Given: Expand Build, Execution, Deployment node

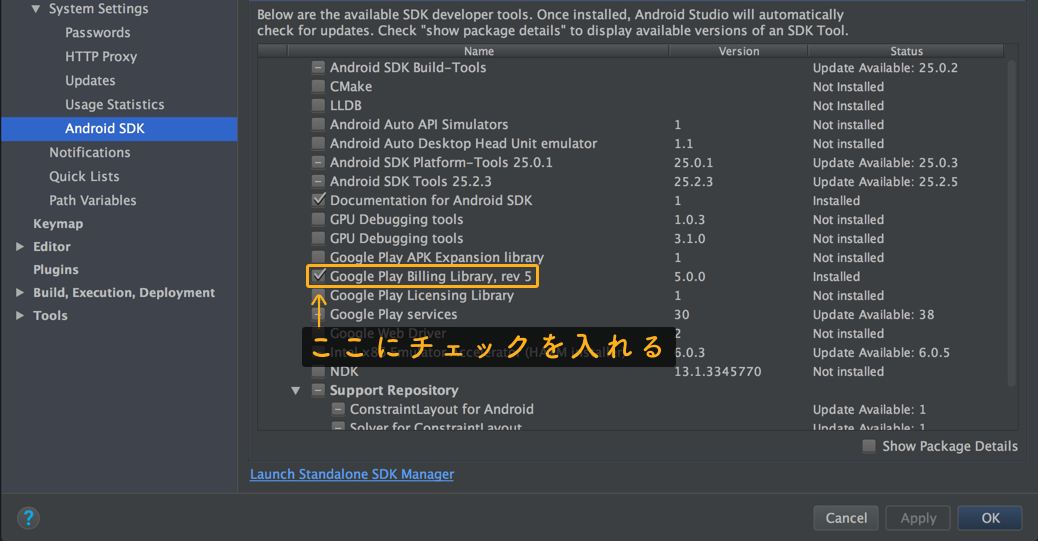Looking at the screenshot, I should coord(20,293).
